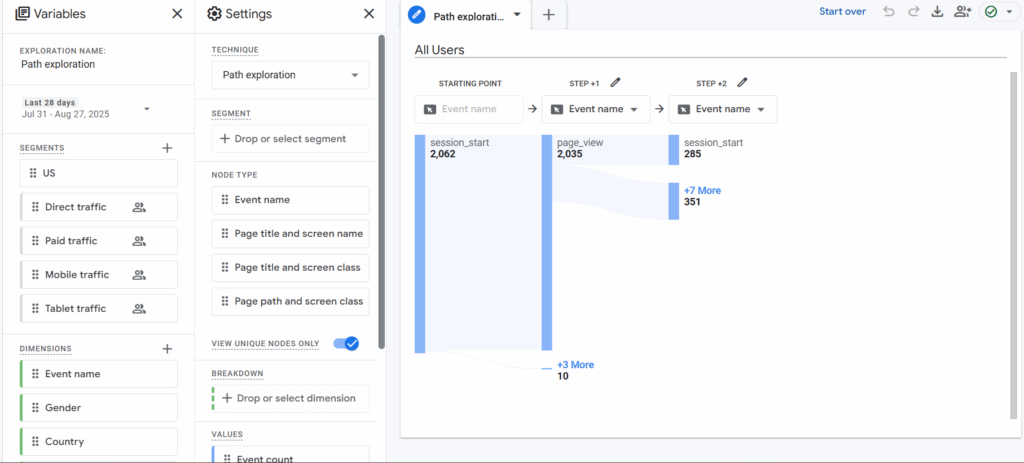Click the exploration canvas vertical scrollbar
Image resolution: width=1024 pixels, height=463 pixels.
point(1014,245)
